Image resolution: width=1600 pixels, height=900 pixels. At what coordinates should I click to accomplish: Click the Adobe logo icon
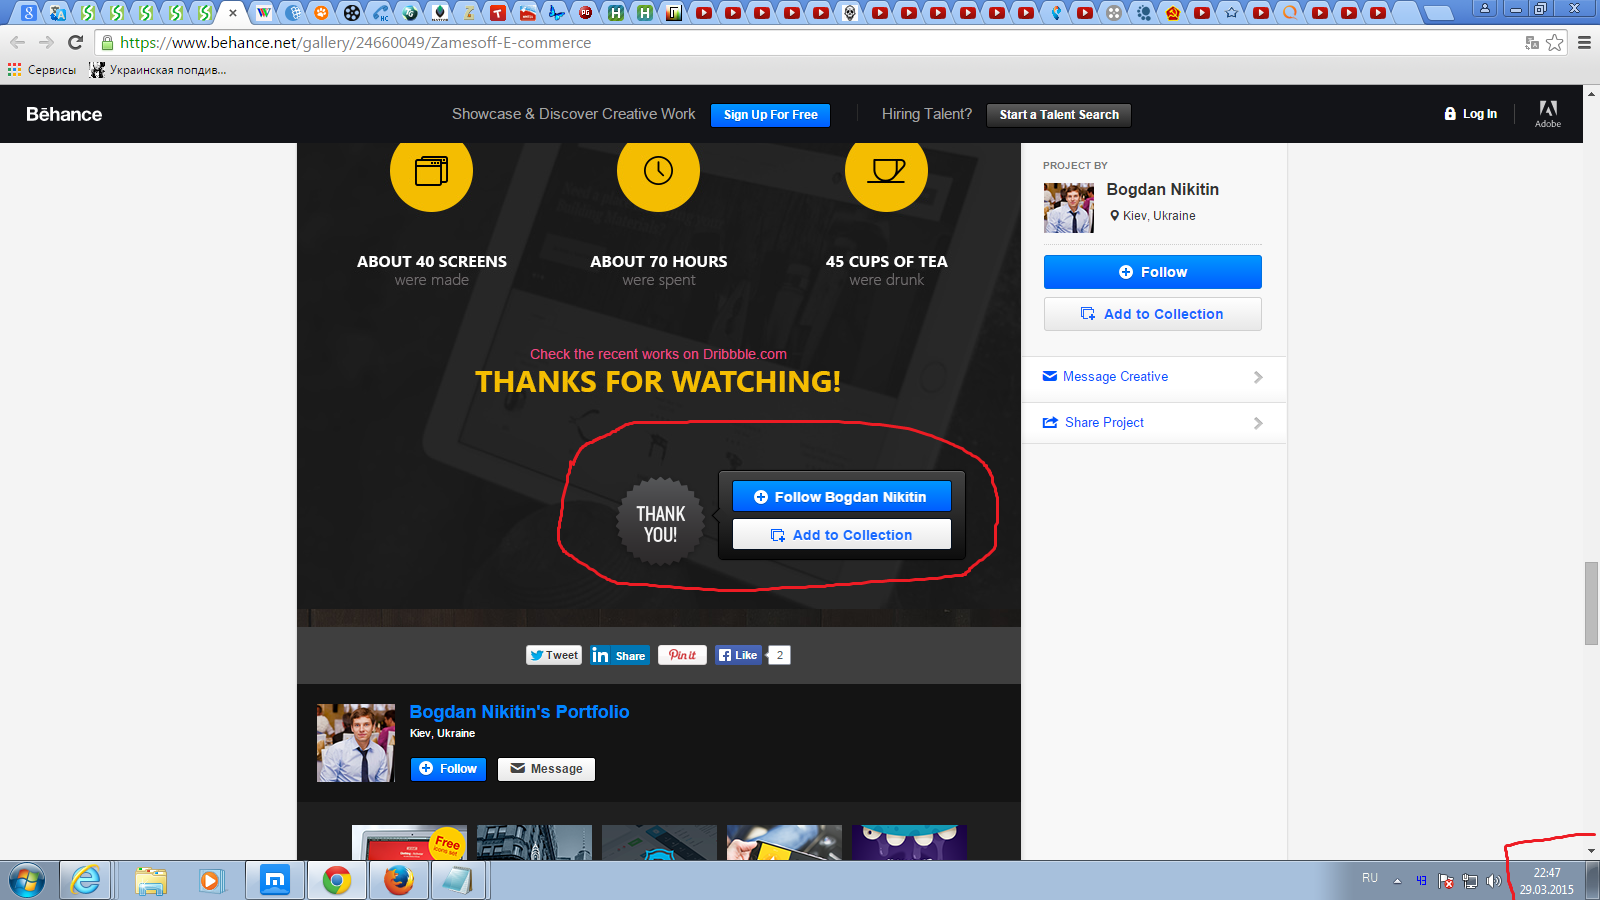point(1548,113)
